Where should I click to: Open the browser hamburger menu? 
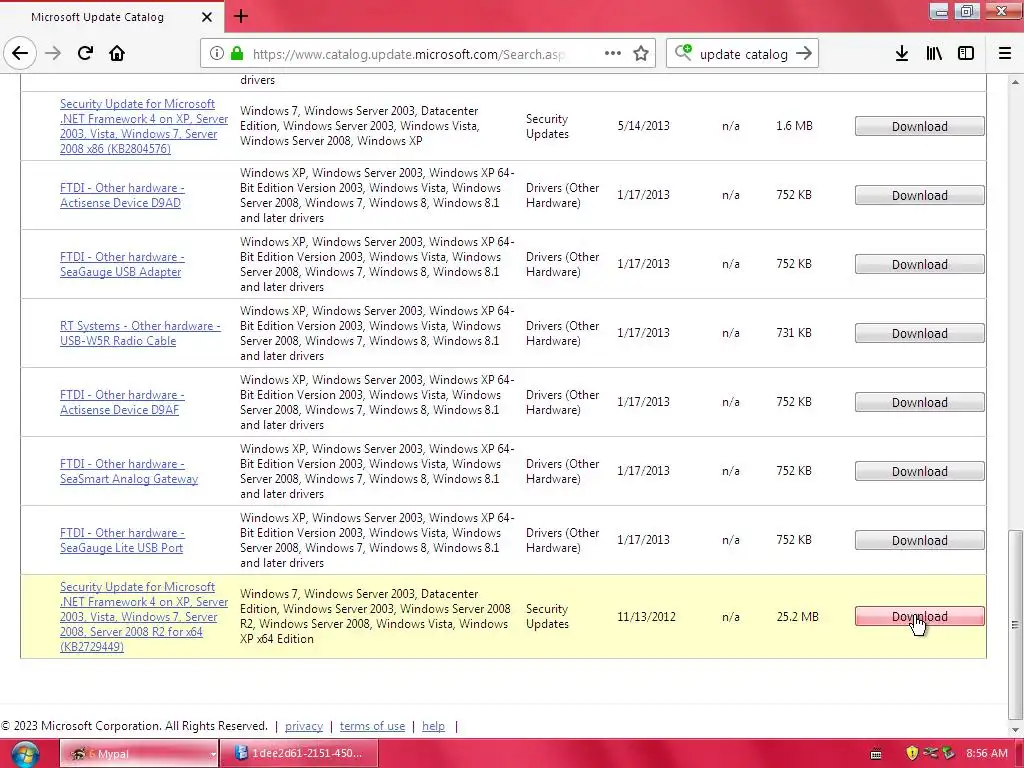[x=1005, y=53]
